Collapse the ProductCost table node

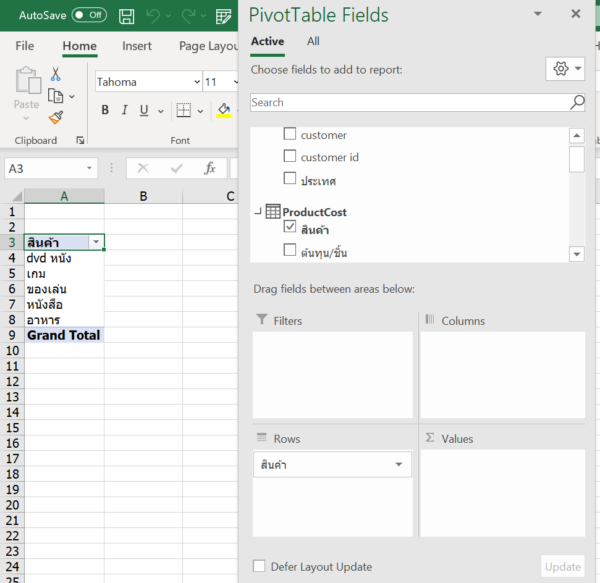click(258, 211)
